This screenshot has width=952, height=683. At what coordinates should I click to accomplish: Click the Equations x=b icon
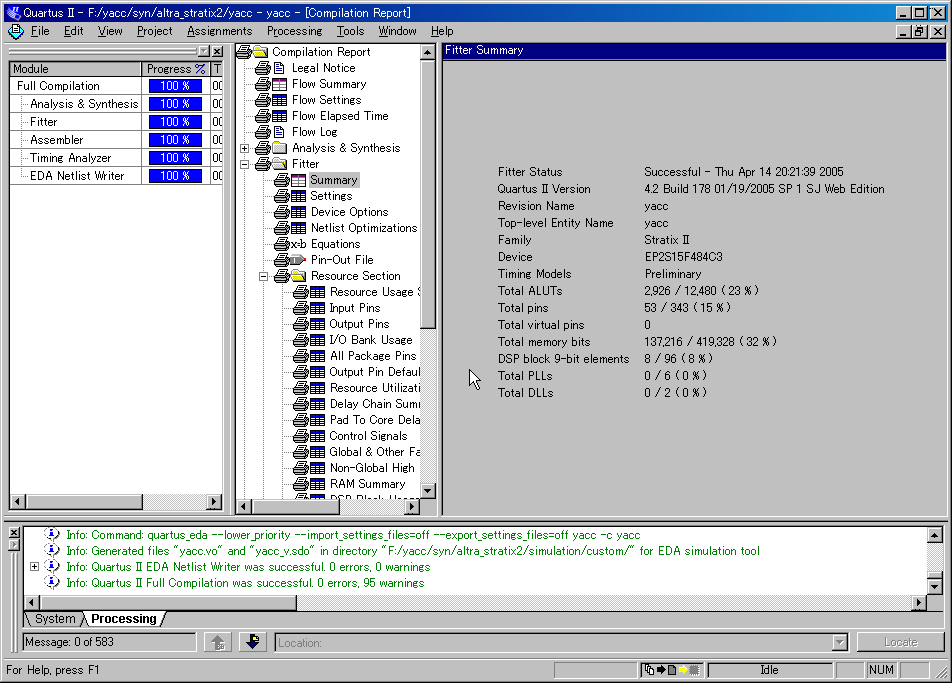(x=298, y=244)
